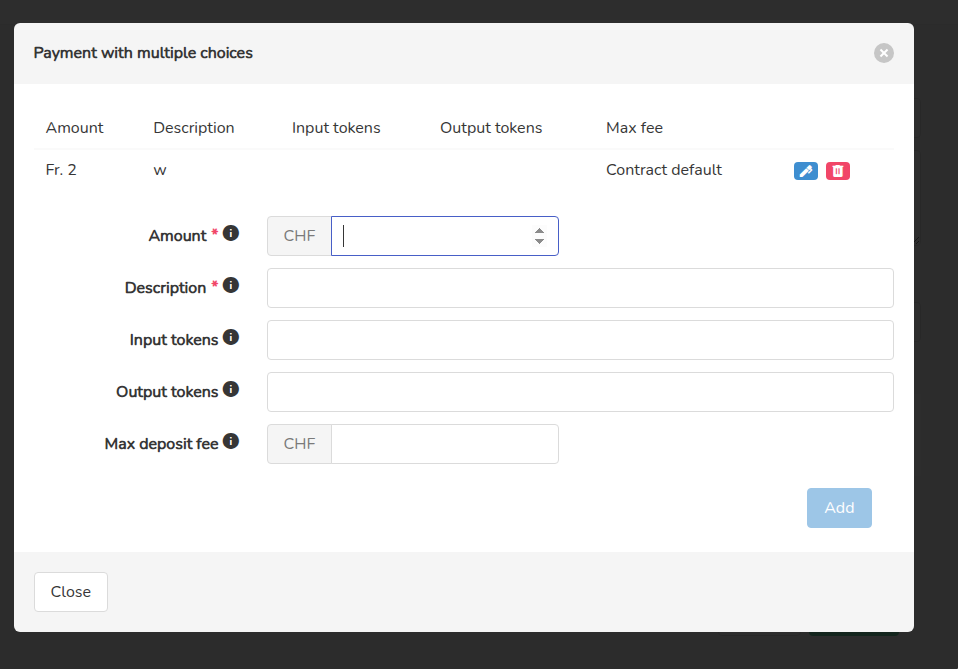Click the 'Description' column header

pos(194,128)
